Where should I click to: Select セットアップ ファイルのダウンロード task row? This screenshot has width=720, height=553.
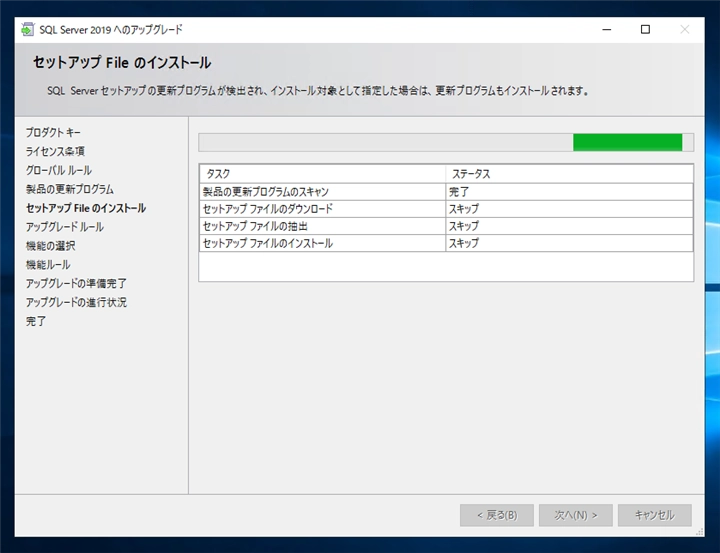click(446, 209)
